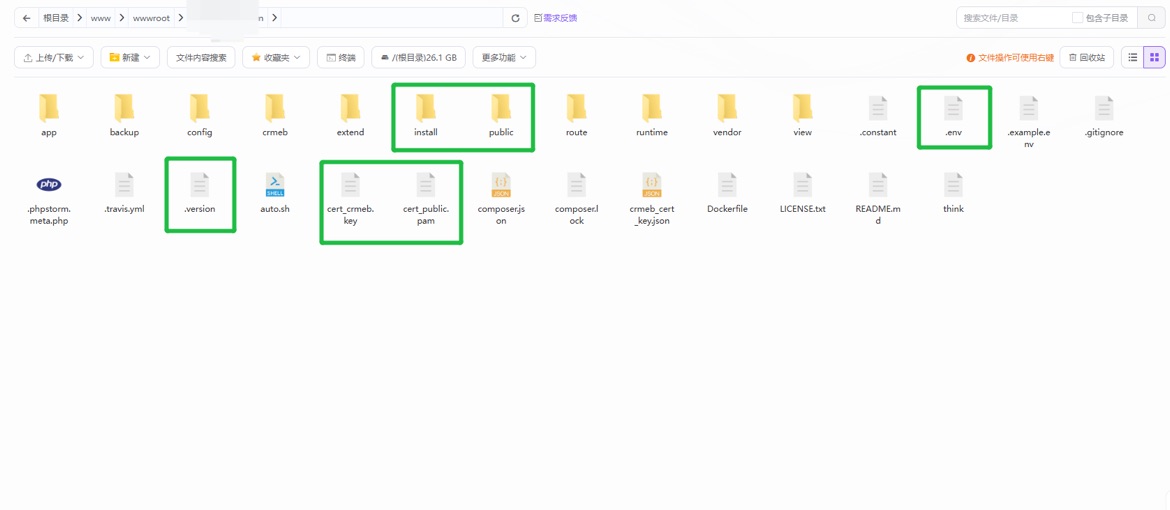The image size is (1170, 510).
Task: Open the 需求反馈 feedback link
Action: pyautogui.click(x=556, y=18)
